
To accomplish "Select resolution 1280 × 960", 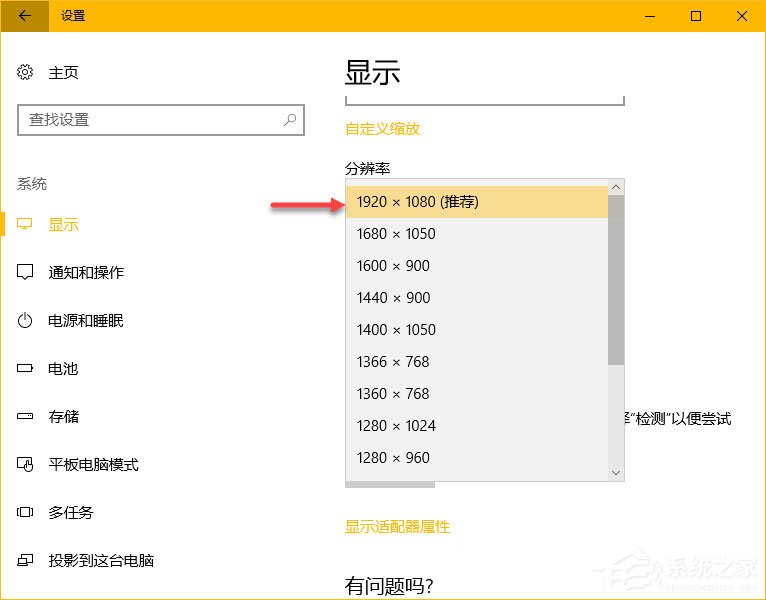I will [477, 458].
